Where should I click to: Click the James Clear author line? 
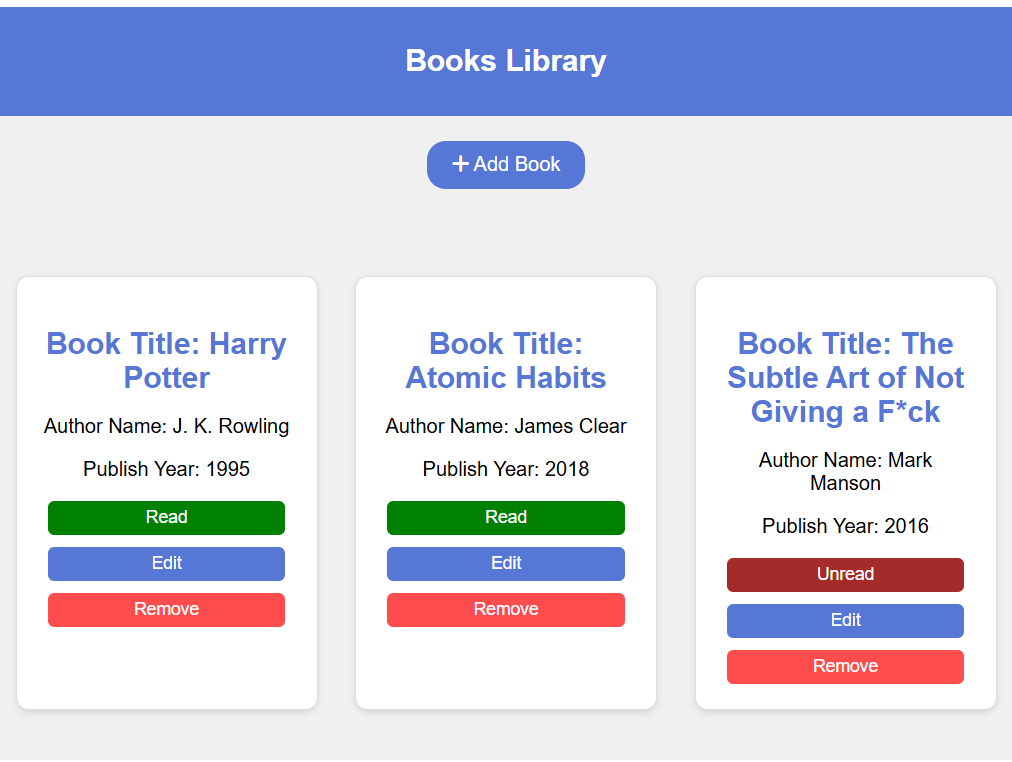pos(506,427)
